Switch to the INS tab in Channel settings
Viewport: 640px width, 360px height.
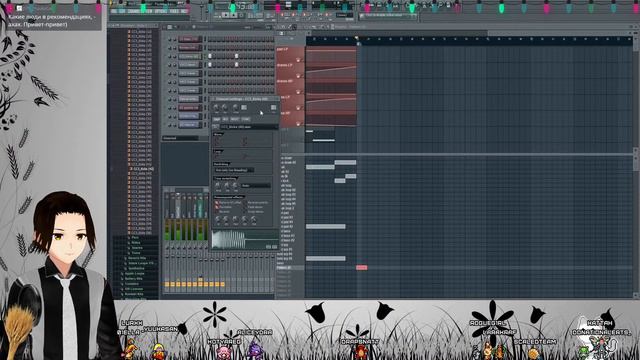pos(225,119)
